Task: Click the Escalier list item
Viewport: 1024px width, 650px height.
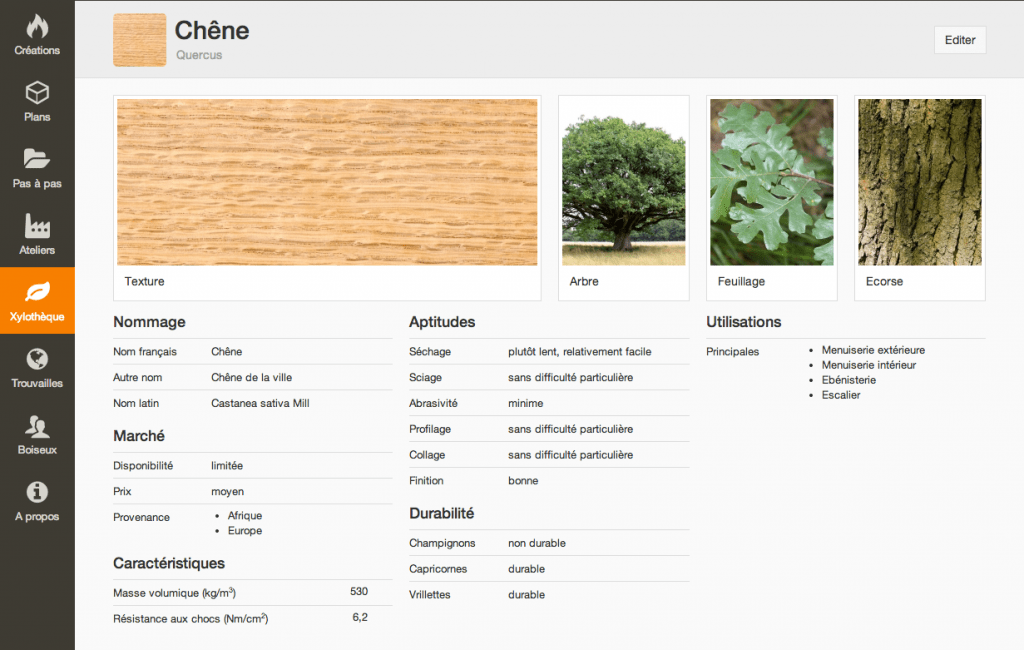Action: 840,395
